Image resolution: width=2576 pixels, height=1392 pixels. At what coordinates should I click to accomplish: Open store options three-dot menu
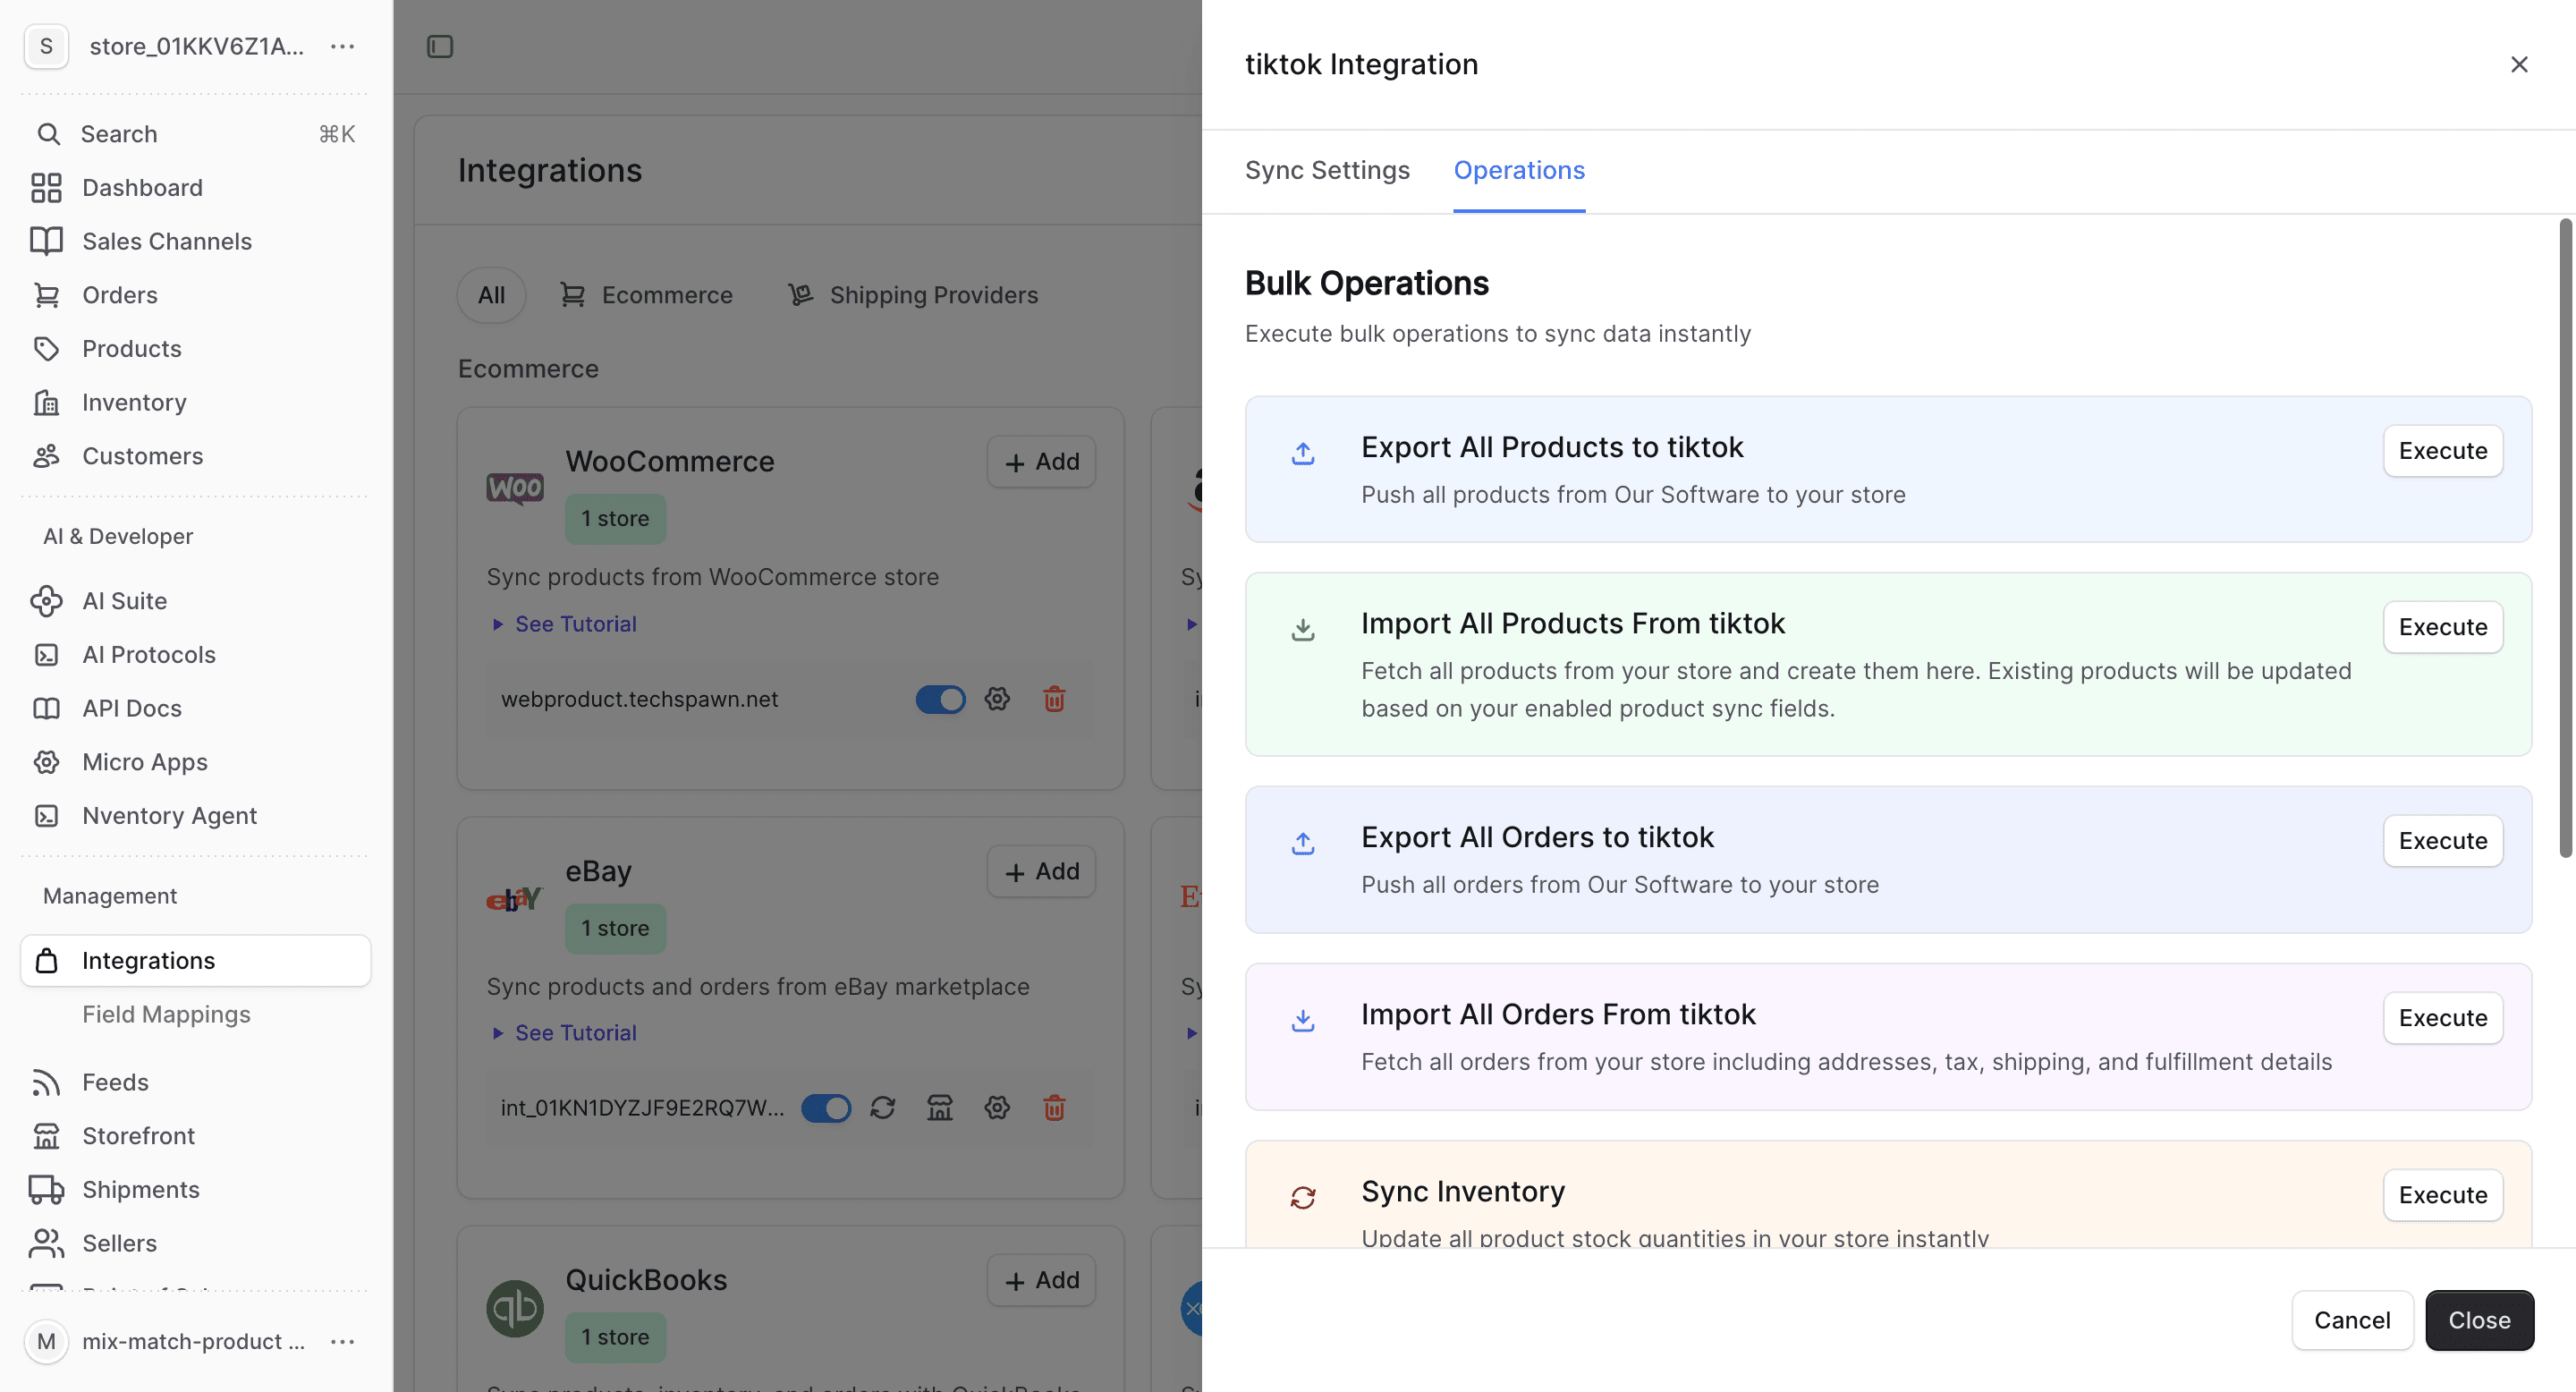coord(343,47)
